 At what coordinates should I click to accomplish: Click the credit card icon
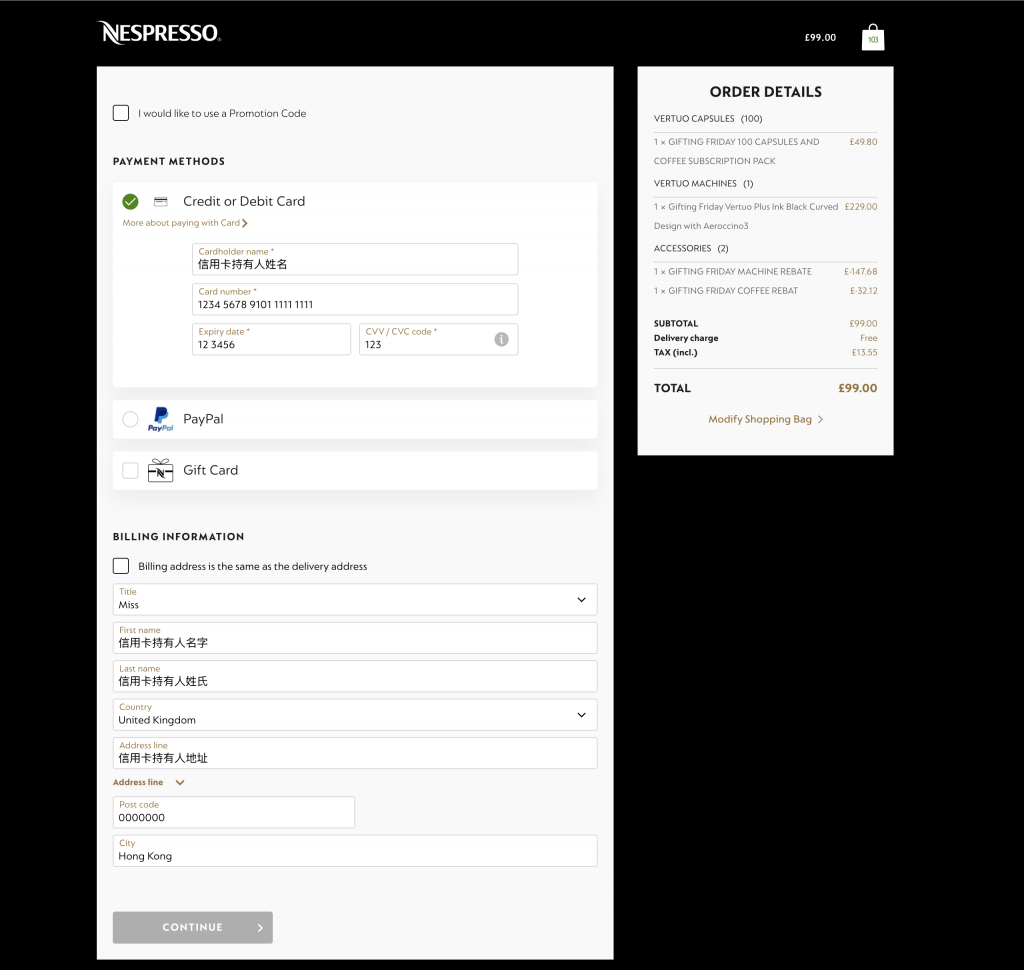pos(160,201)
